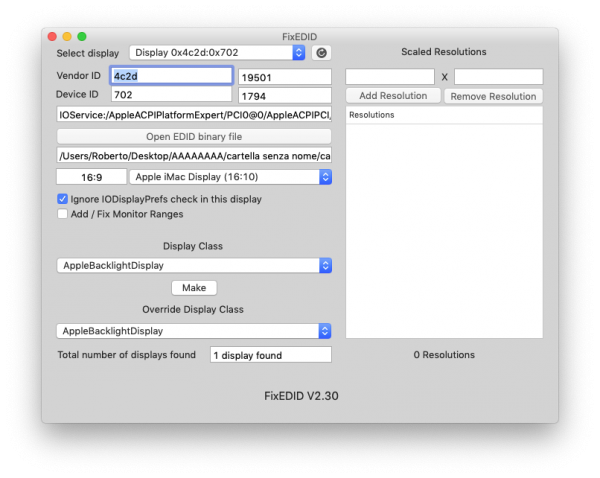Click the Resolutions column header
The image size is (600, 478).
click(444, 115)
